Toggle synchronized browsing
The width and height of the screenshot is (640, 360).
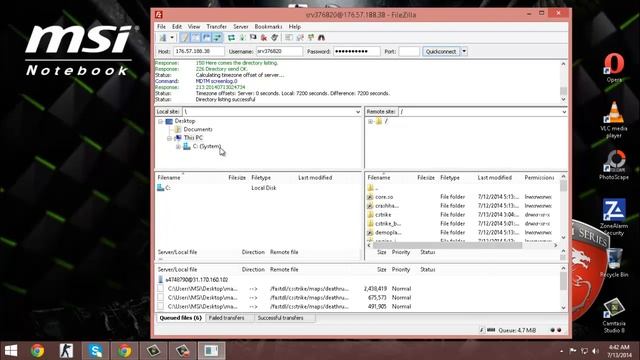[311, 38]
